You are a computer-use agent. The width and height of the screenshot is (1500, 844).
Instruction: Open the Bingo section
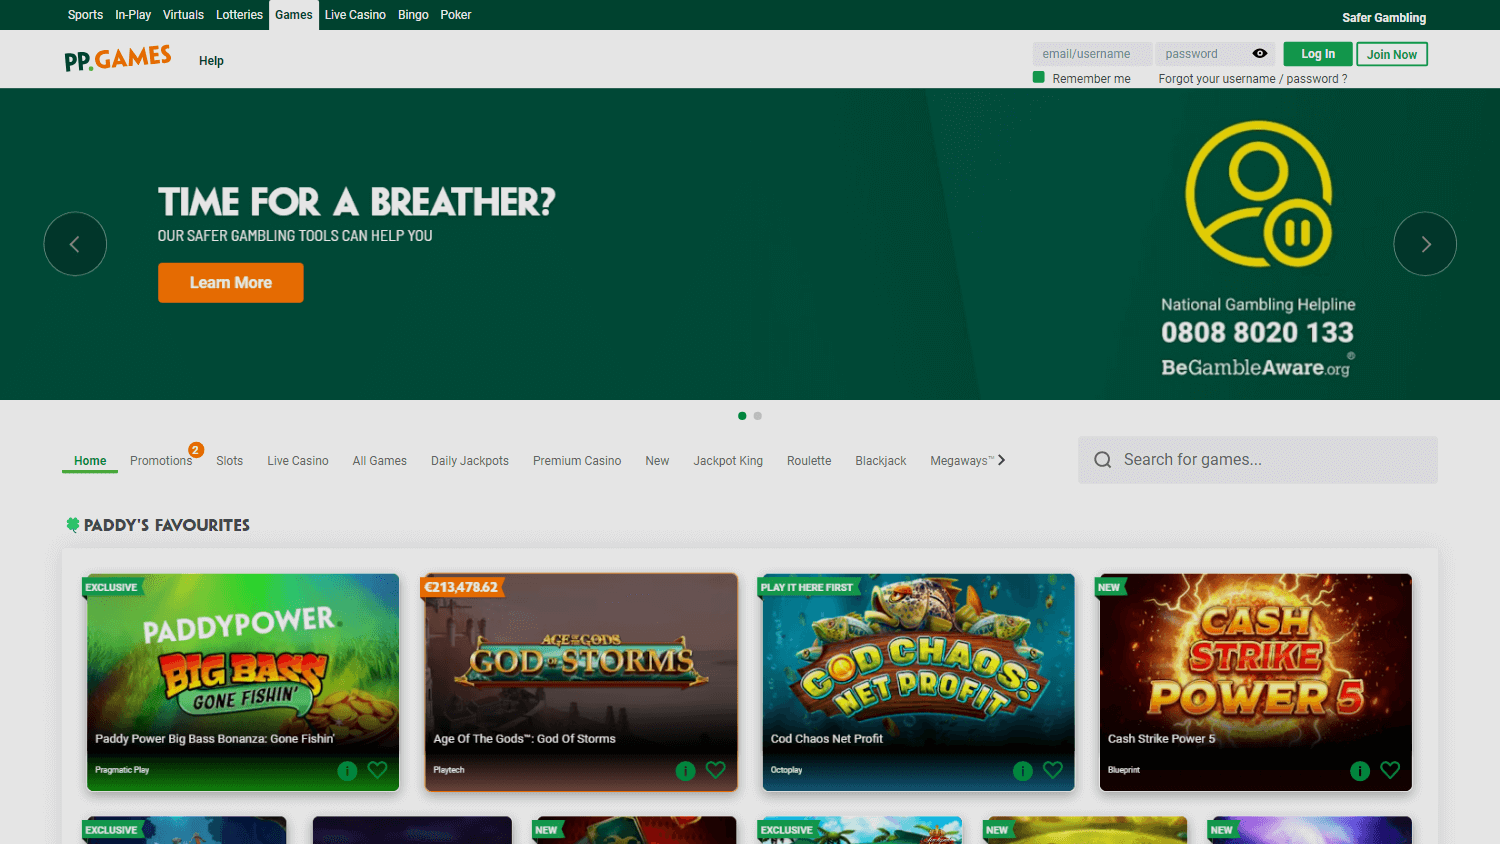tap(413, 15)
